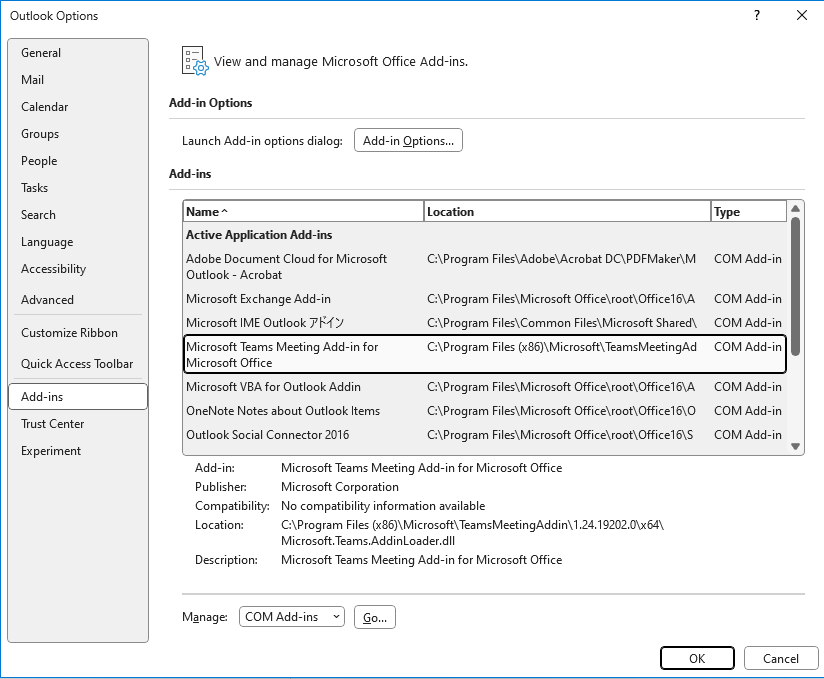Sort list by Location column header

click(566, 211)
